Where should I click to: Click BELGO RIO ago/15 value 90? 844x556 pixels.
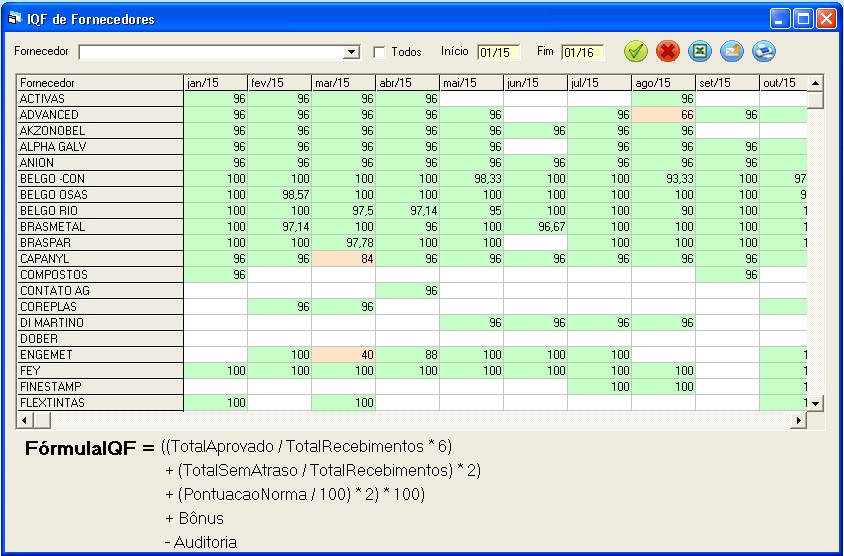tap(664, 210)
